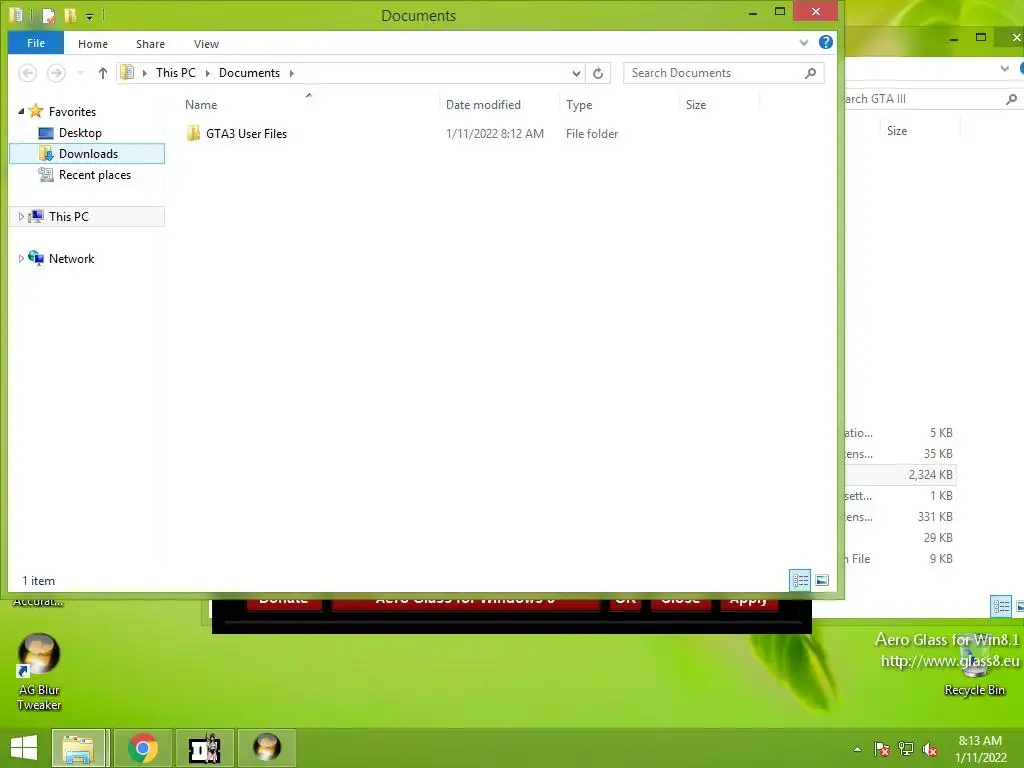Screen dimensions: 1024x768
Task: Open AG Blur Tweaker desktop shortcut
Action: point(39,672)
